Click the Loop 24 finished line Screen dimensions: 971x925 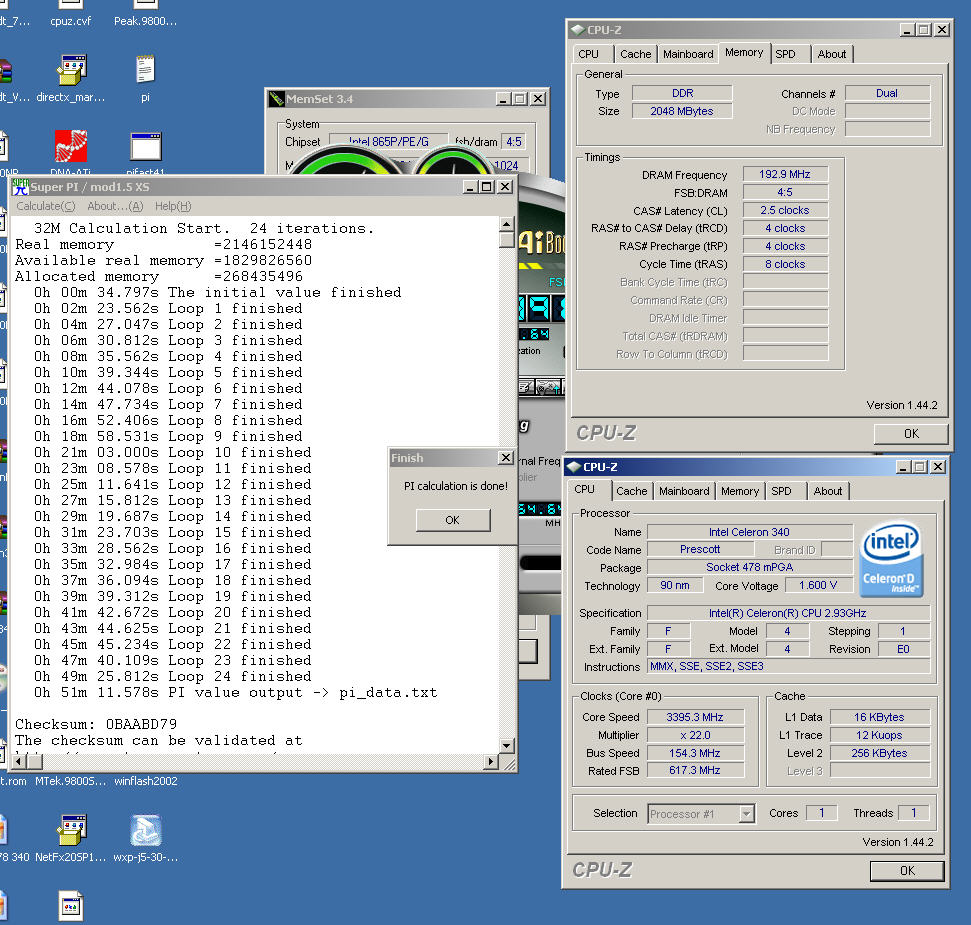(x=173, y=677)
